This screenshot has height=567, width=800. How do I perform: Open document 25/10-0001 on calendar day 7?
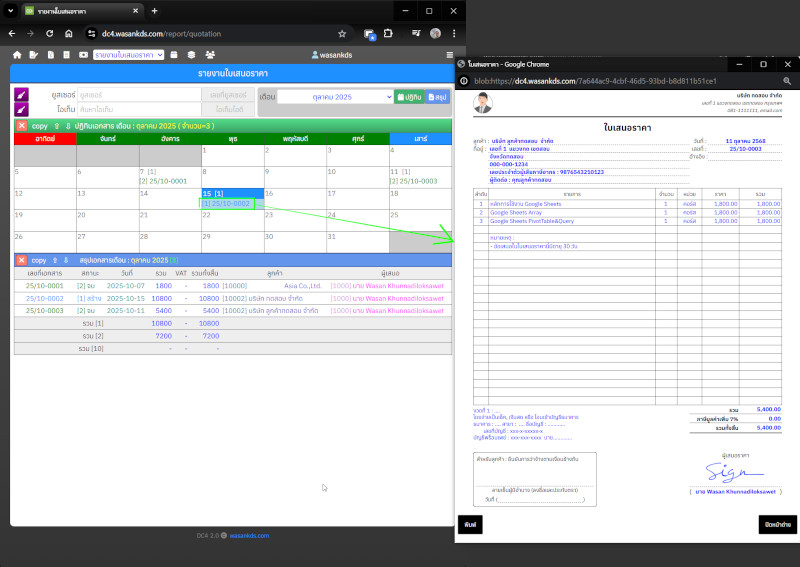click(x=163, y=181)
